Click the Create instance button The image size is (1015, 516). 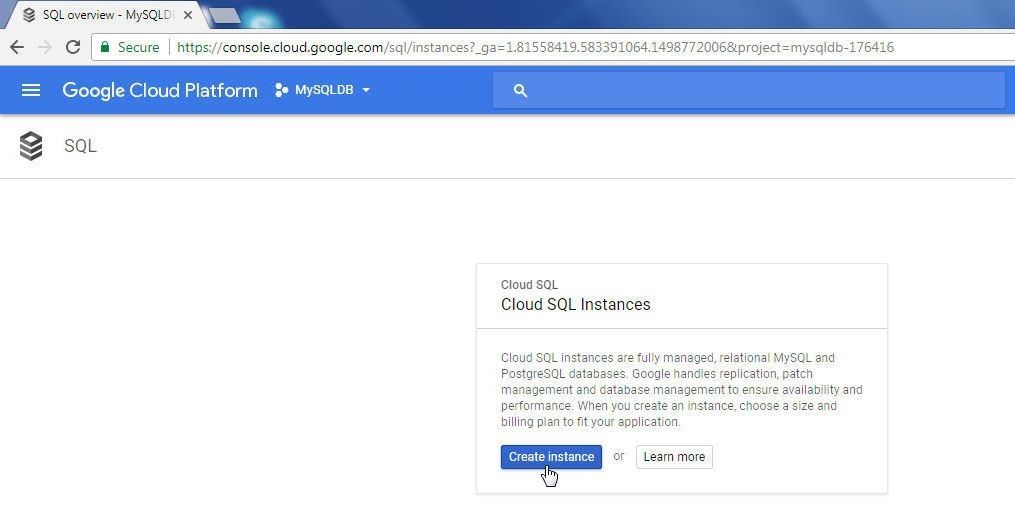(x=551, y=456)
